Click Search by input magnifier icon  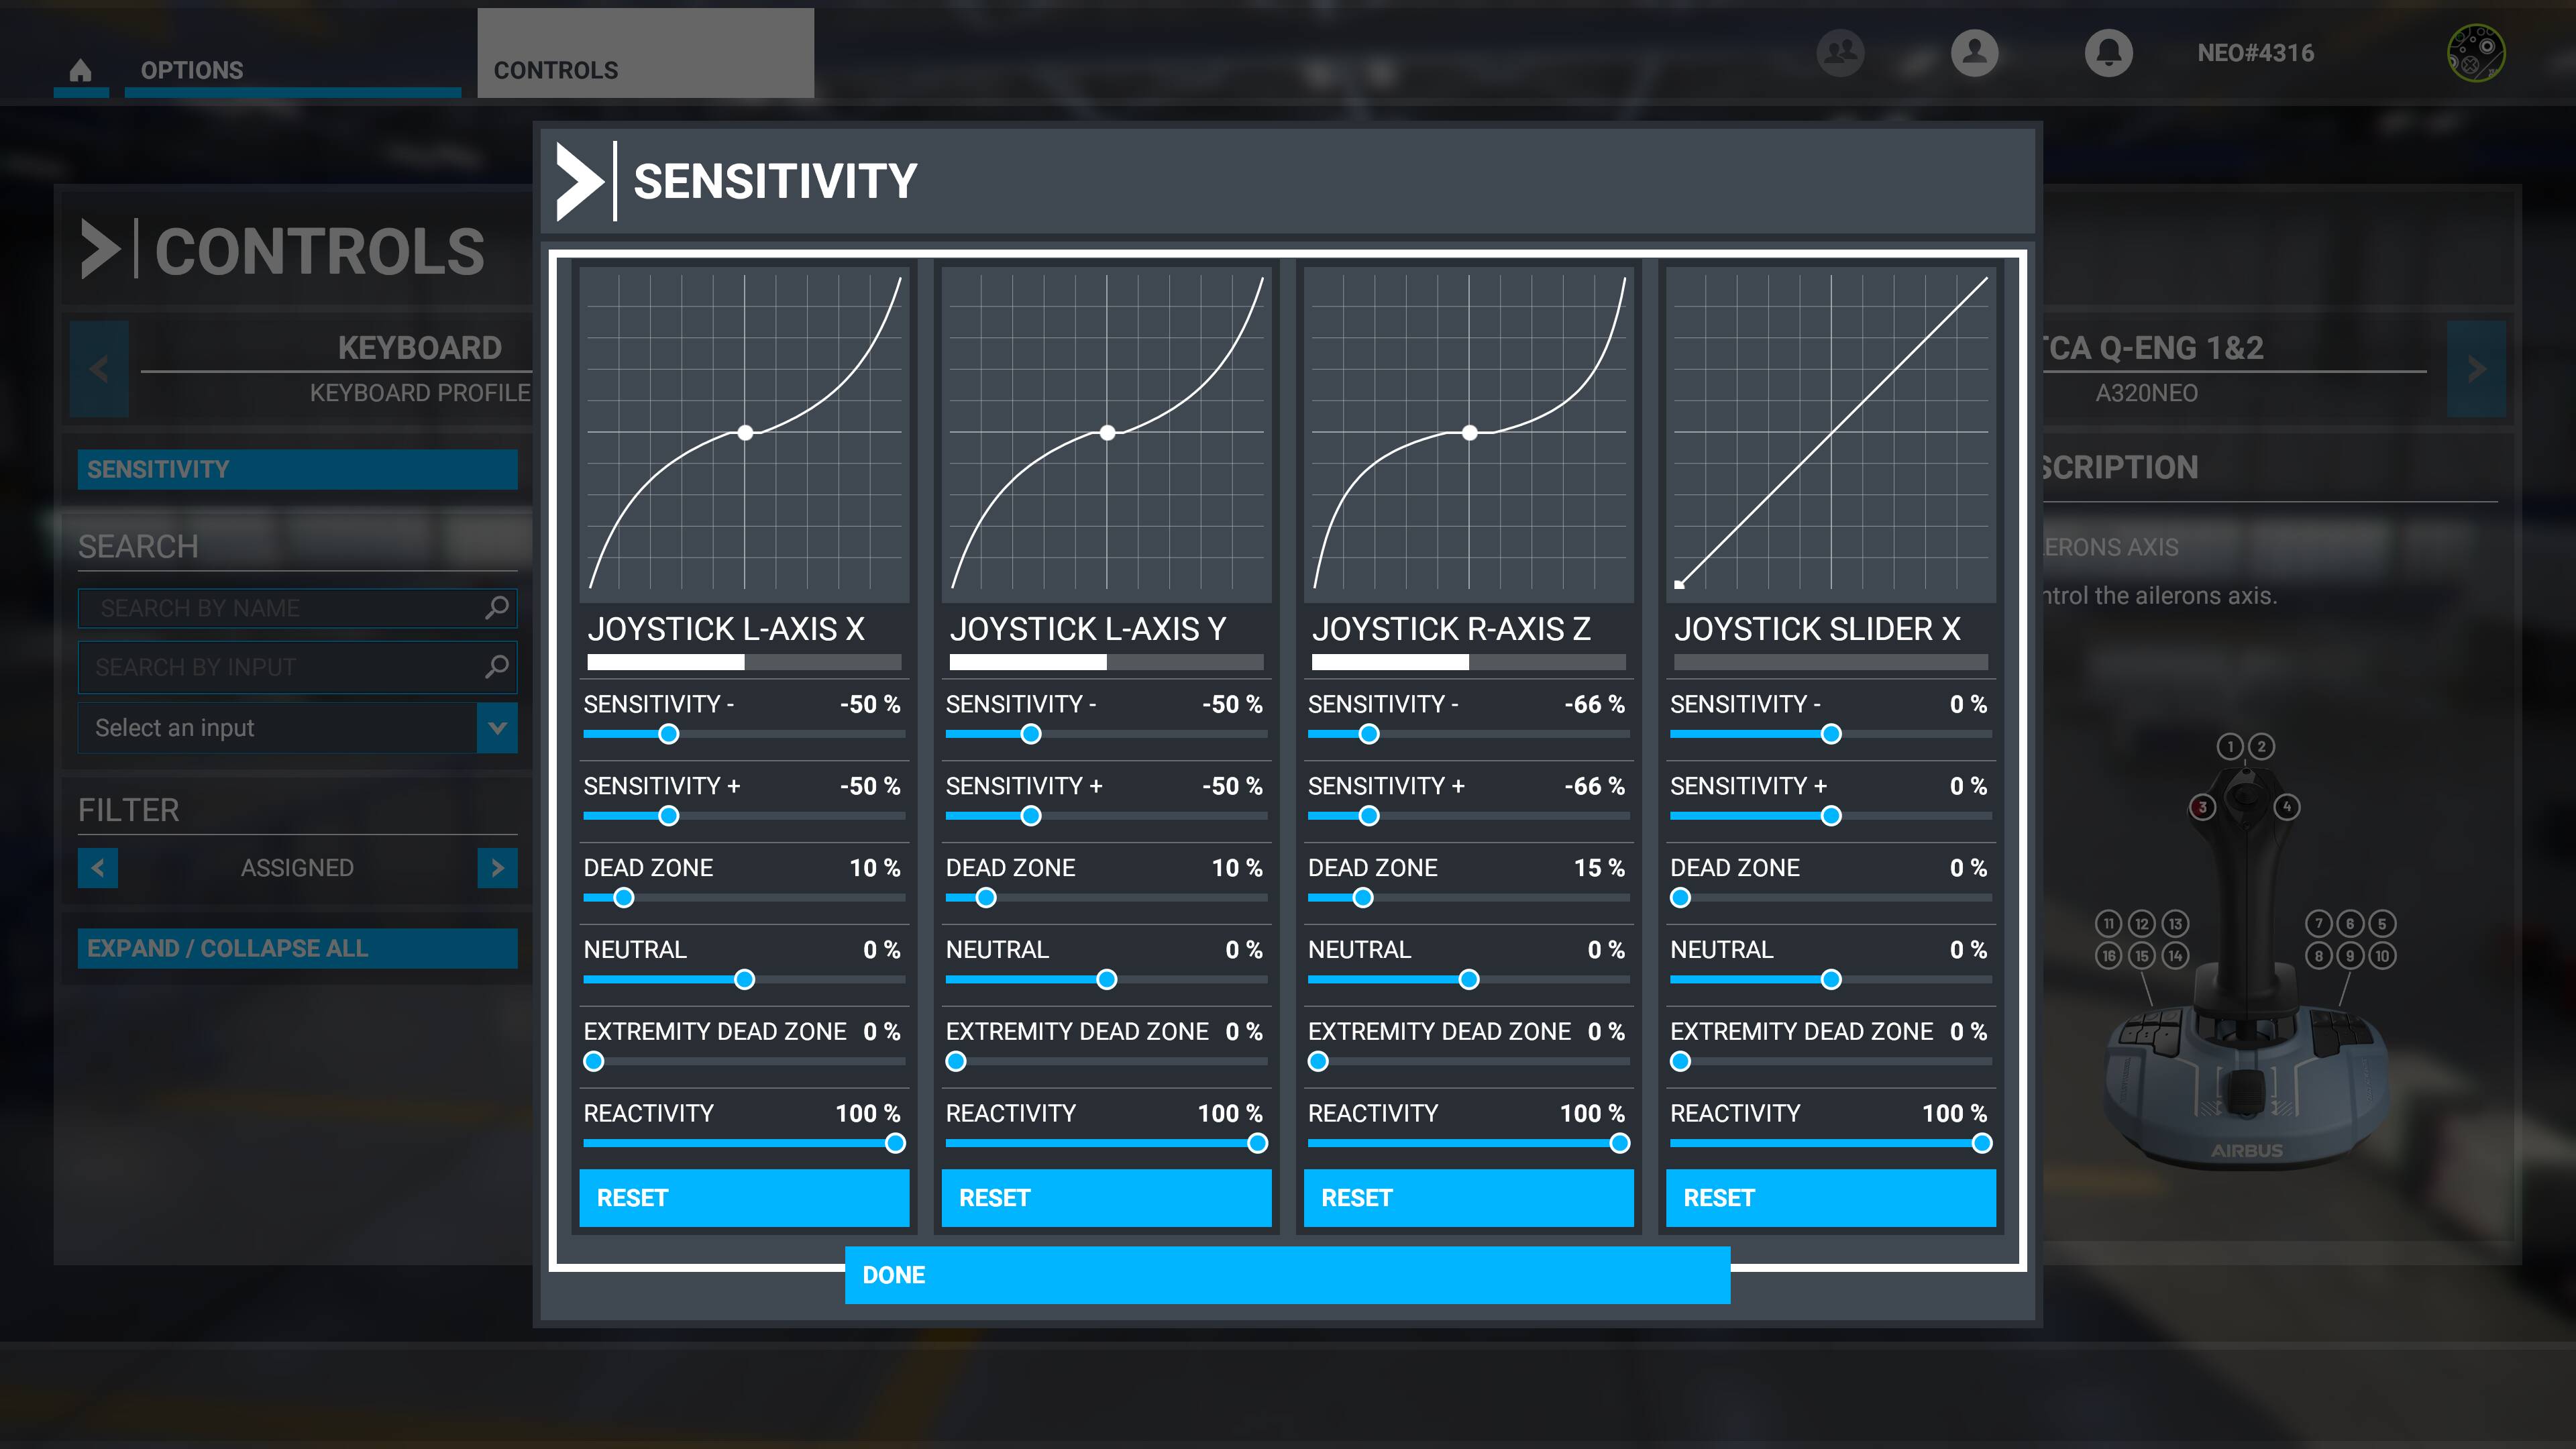coord(497,667)
